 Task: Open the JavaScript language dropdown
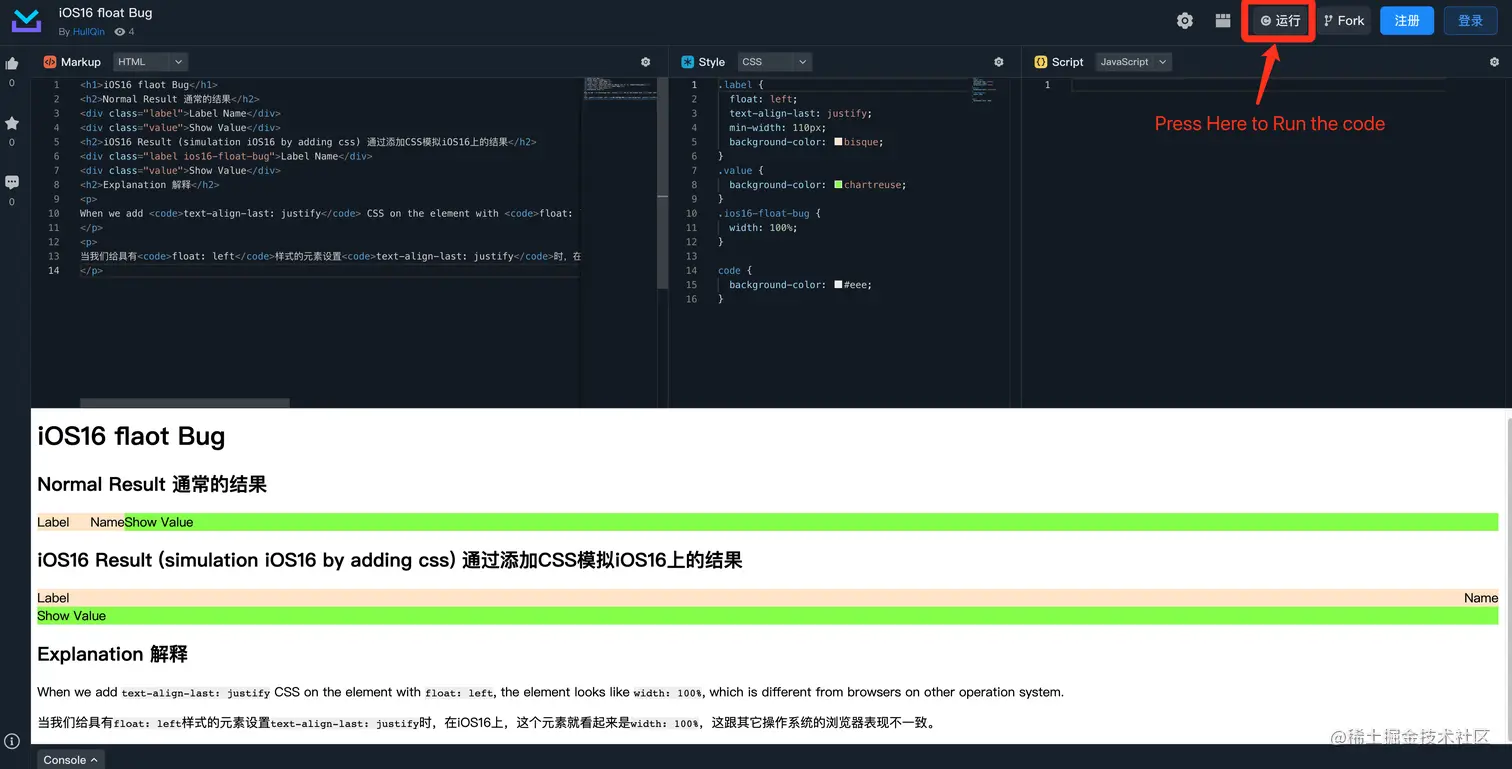[1133, 62]
